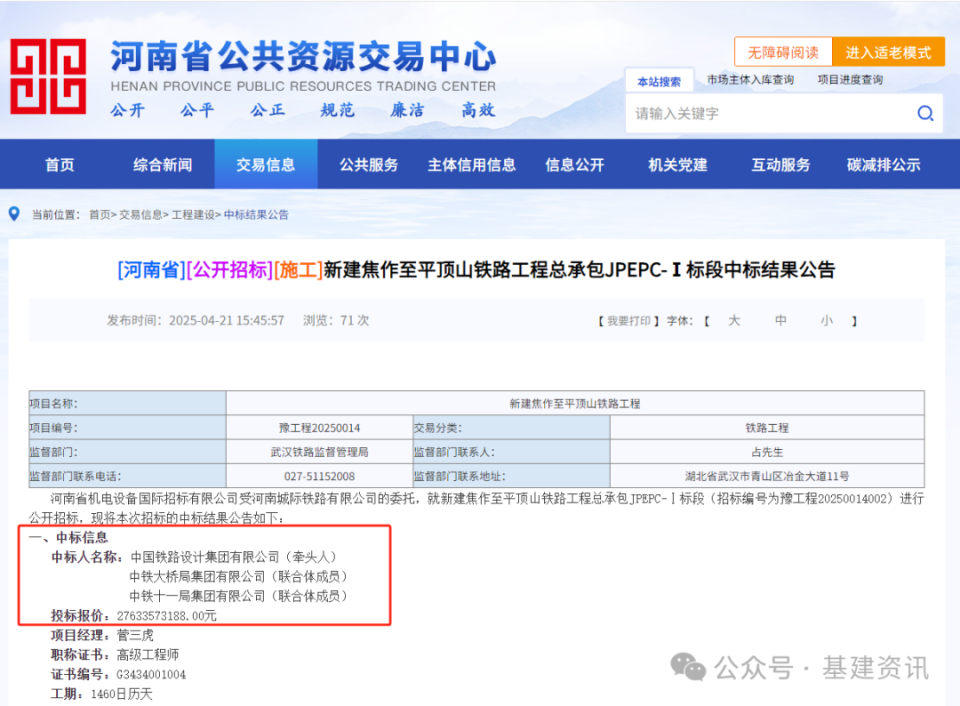Click construction period 1460日历天
This screenshot has width=960, height=706.
click(x=122, y=694)
